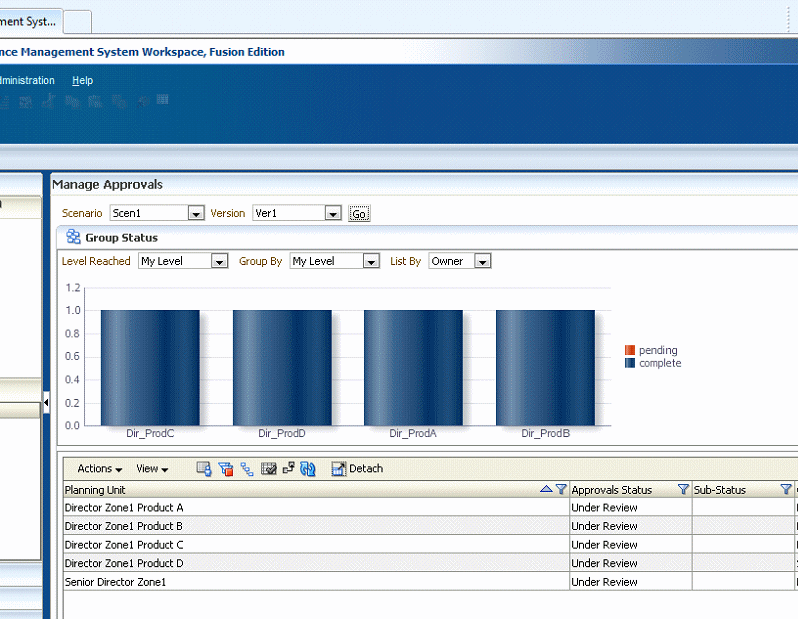Click the Refresh arrows icon in table toolbar
The width and height of the screenshot is (798, 619).
(308, 468)
